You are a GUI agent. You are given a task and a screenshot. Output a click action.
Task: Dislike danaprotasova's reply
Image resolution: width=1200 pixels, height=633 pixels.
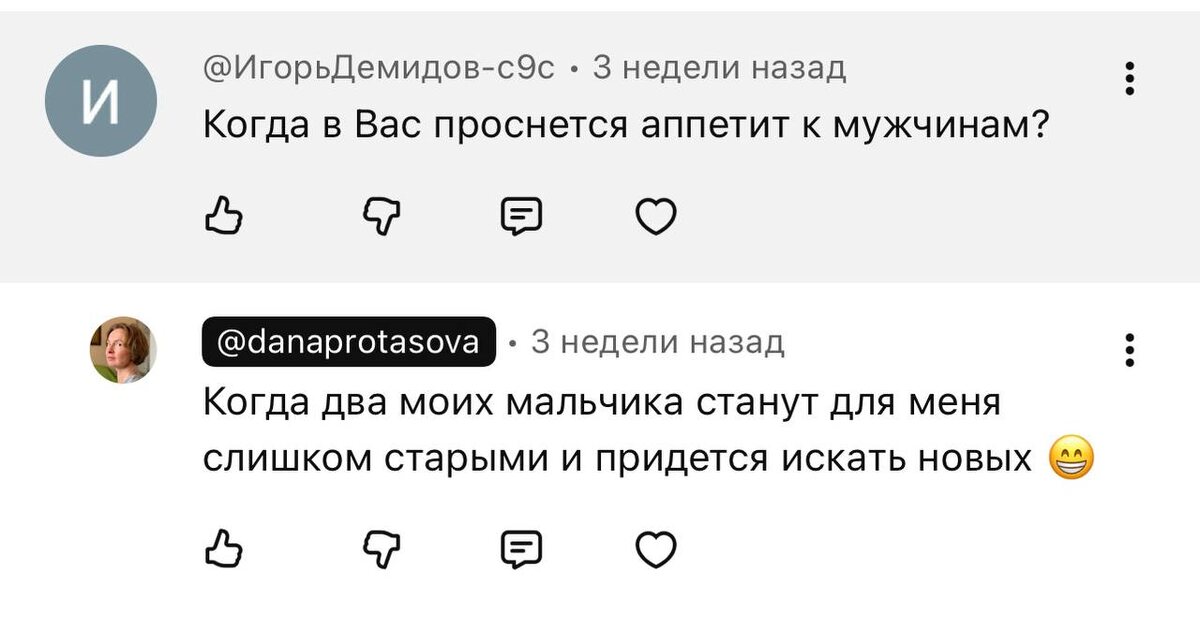point(383,547)
